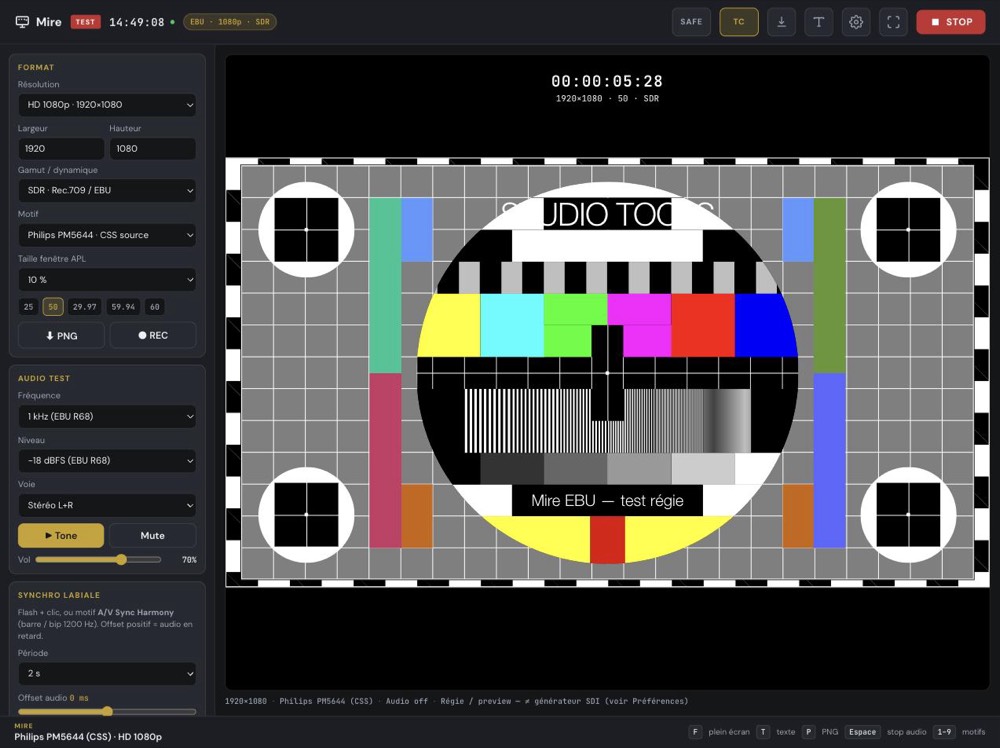Adjust the Vol slider at 70%

click(x=99, y=560)
